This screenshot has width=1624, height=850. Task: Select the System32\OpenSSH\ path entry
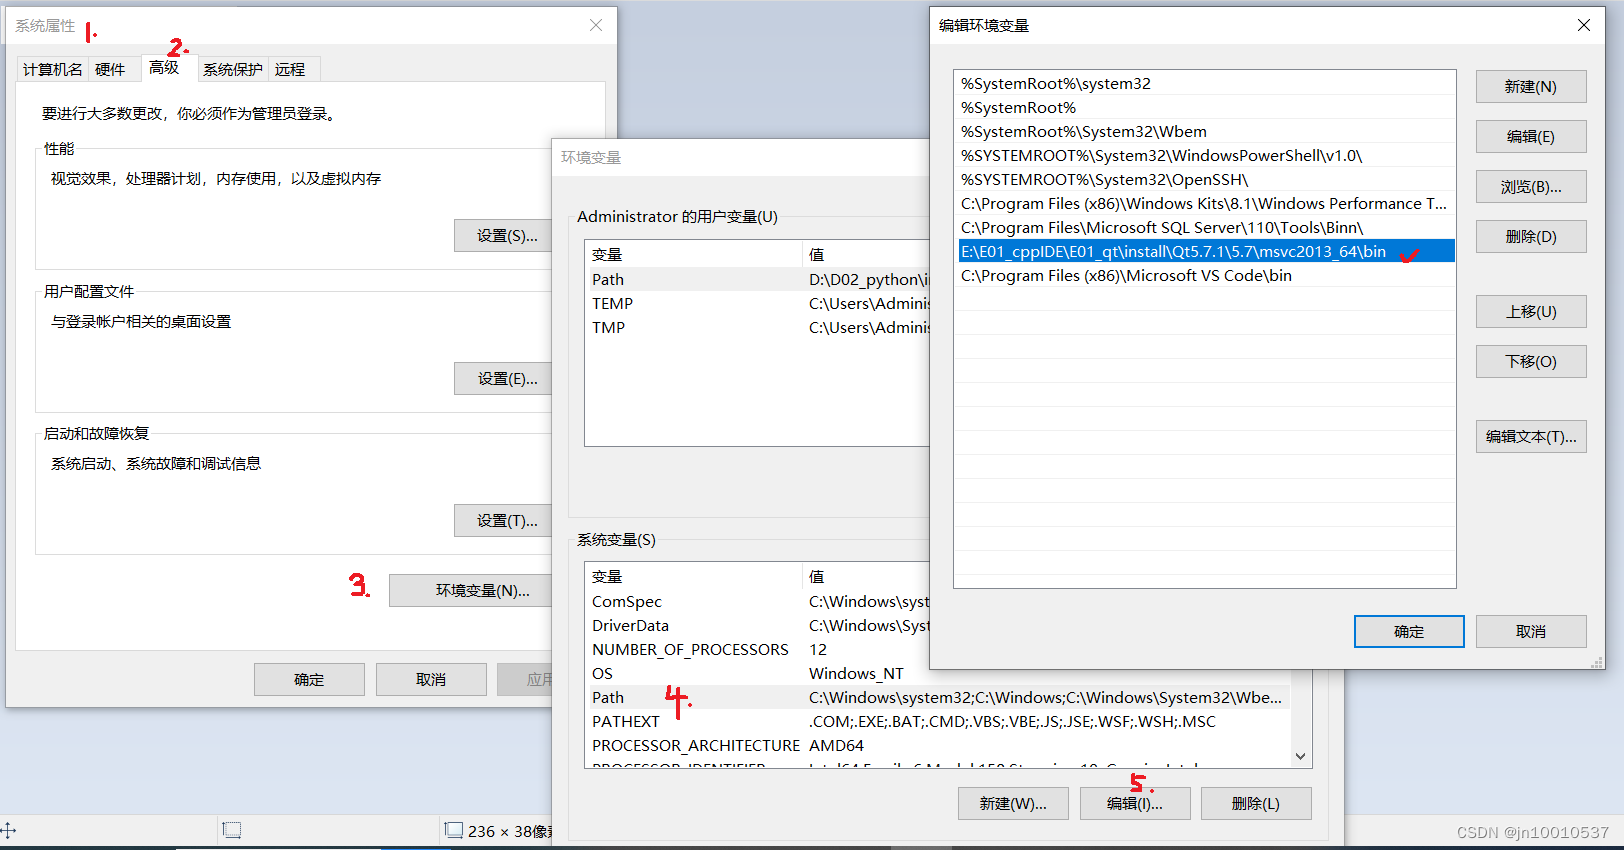tap(1205, 180)
